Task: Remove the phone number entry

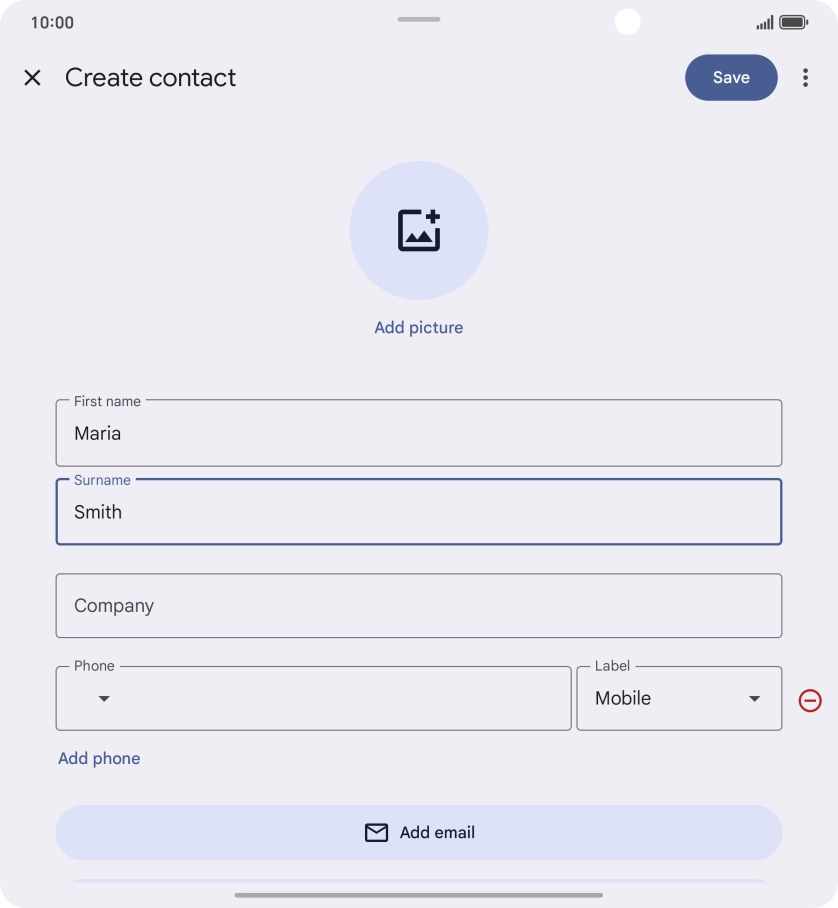Action: (x=810, y=700)
